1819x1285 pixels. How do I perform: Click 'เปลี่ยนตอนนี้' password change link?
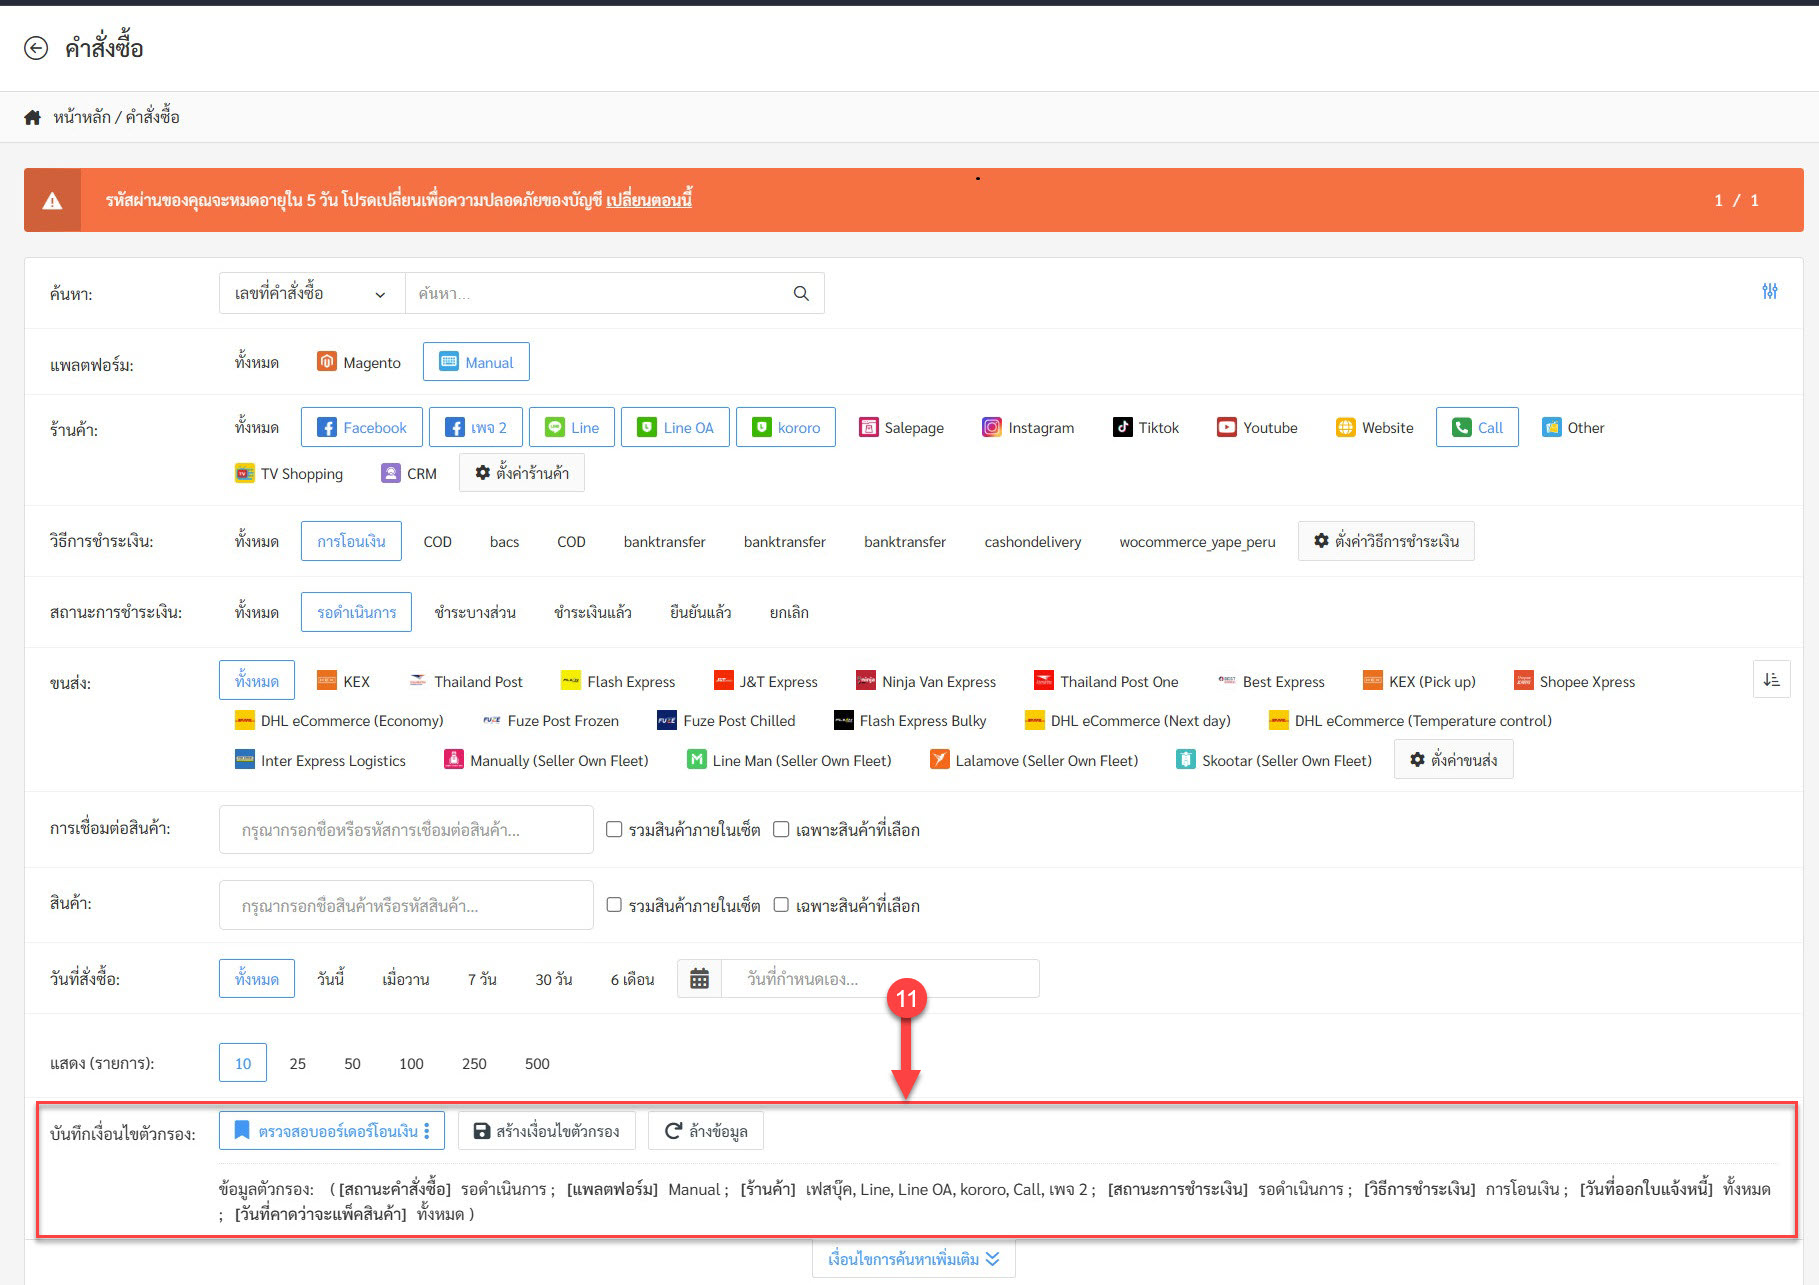pyautogui.click(x=649, y=200)
